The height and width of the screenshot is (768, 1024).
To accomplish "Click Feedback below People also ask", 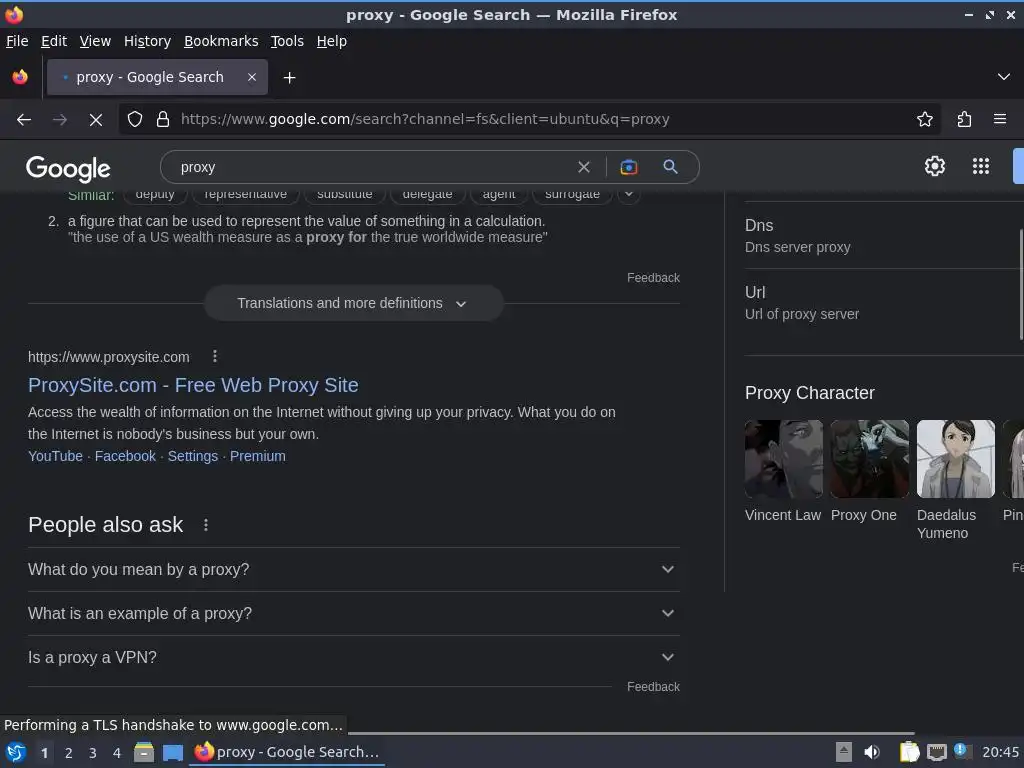I will (x=653, y=687).
